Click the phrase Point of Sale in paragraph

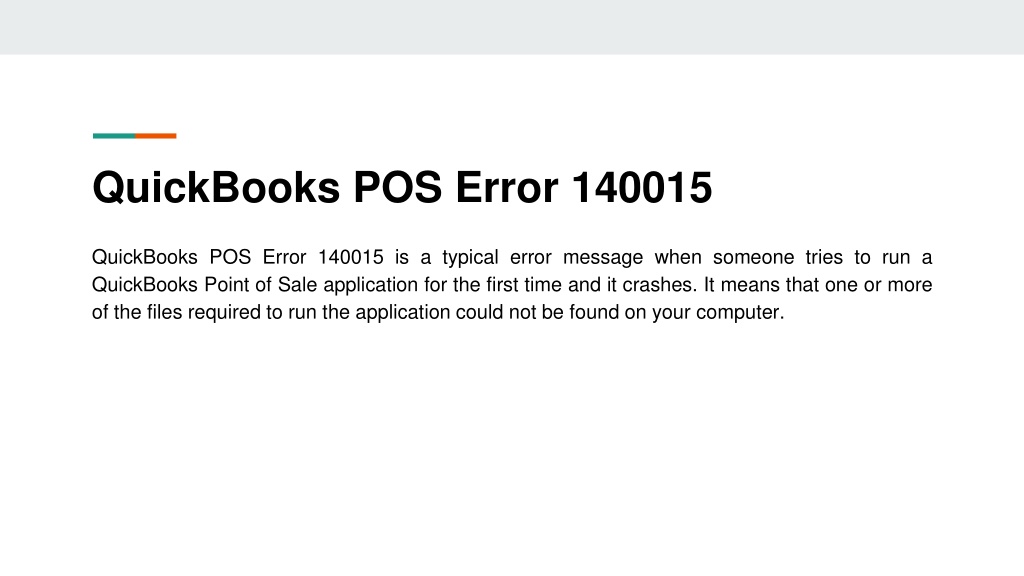[x=261, y=285]
